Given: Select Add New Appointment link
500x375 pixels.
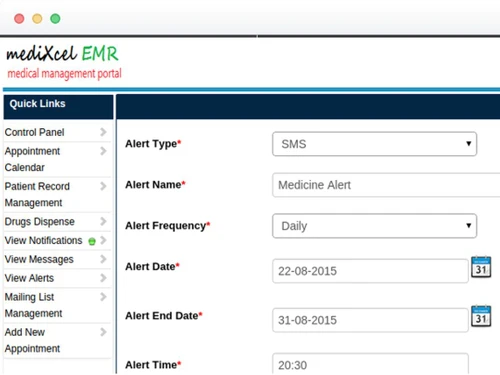Looking at the screenshot, I should [x=32, y=340].
